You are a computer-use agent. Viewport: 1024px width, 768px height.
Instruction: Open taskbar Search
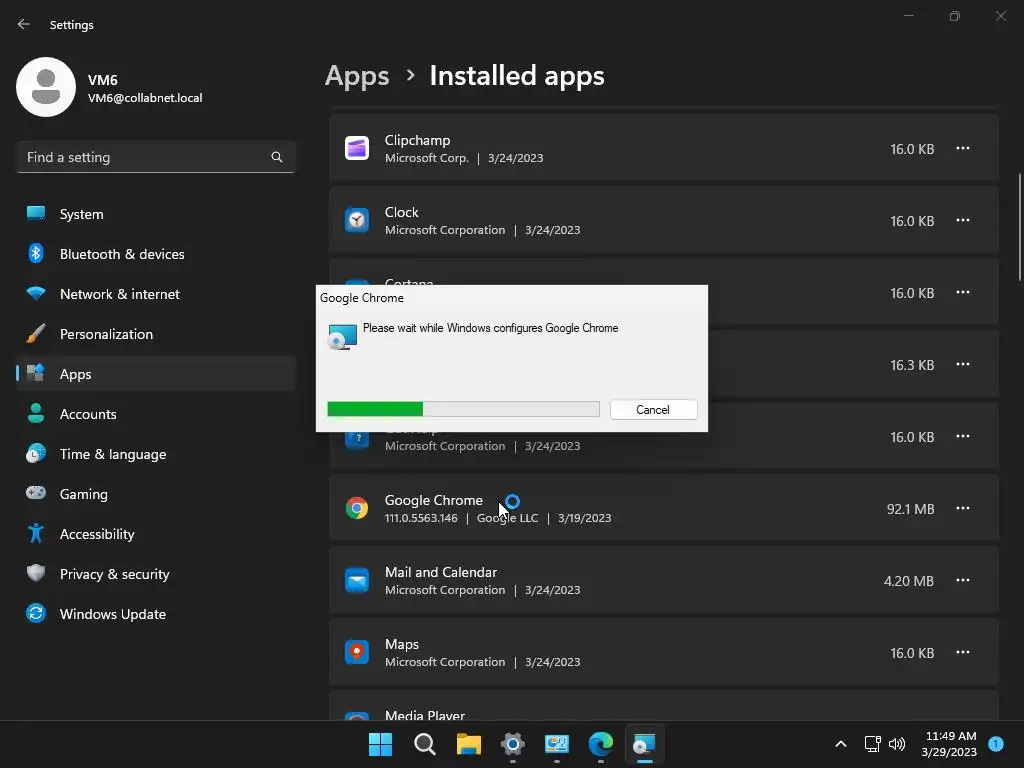(424, 744)
